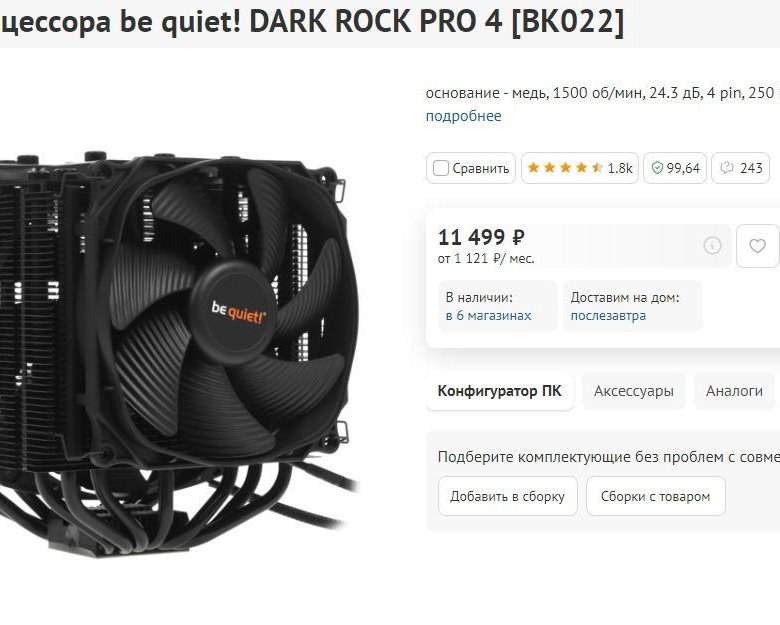Expand the specs with the подробнее link

point(463,116)
